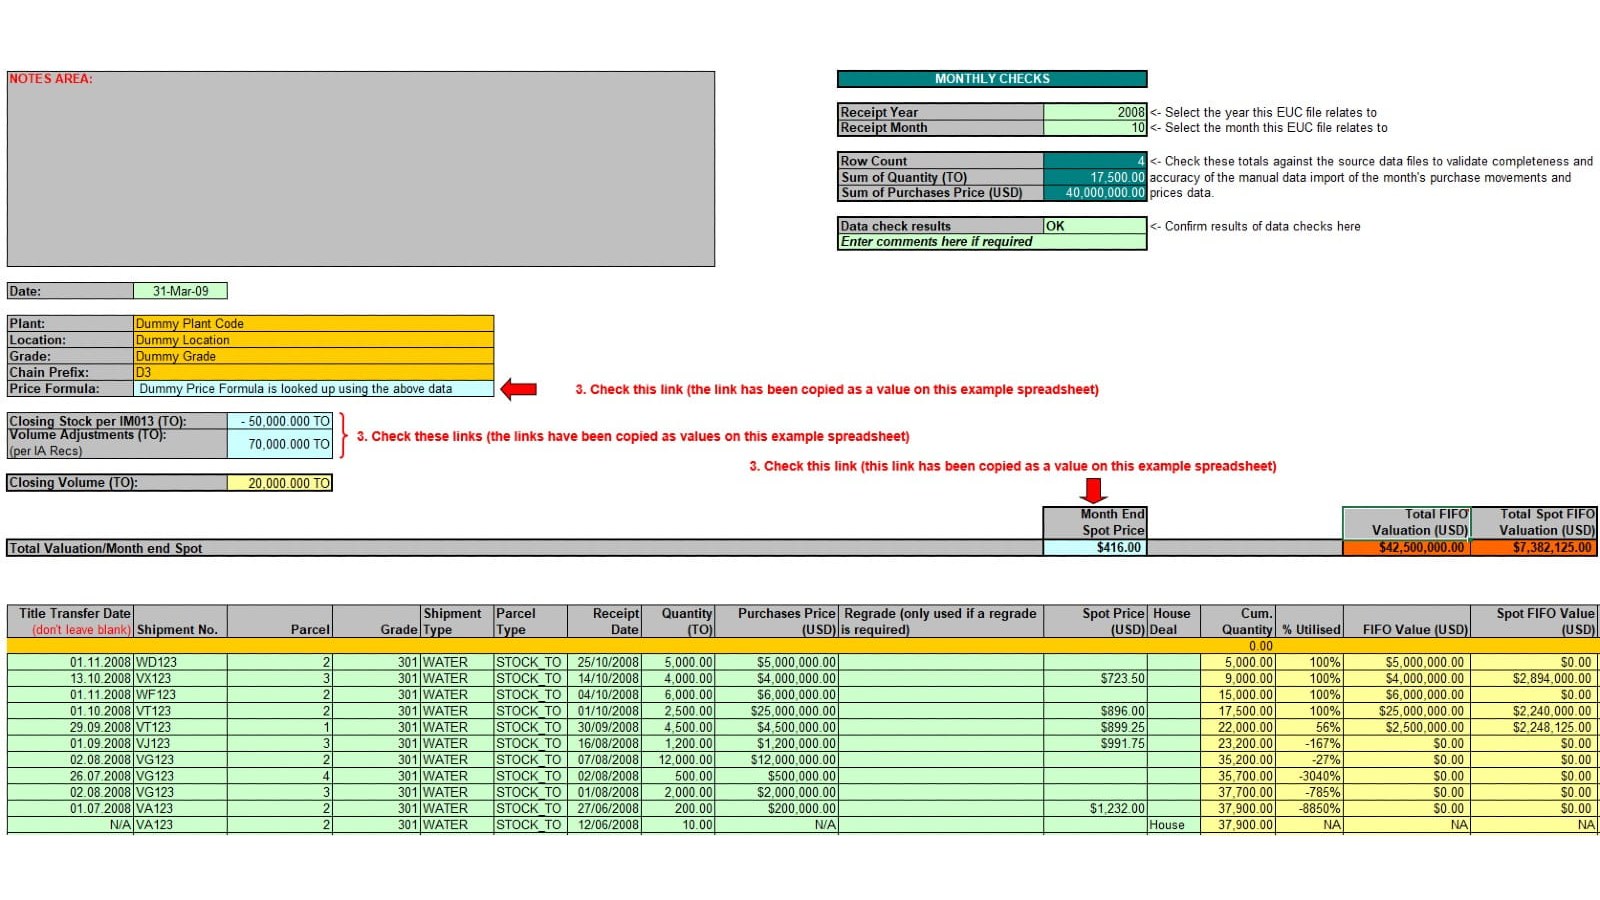1600x900 pixels.
Task: Select the Volume Adjustments value 70,000.000 TO
Action: coord(280,444)
